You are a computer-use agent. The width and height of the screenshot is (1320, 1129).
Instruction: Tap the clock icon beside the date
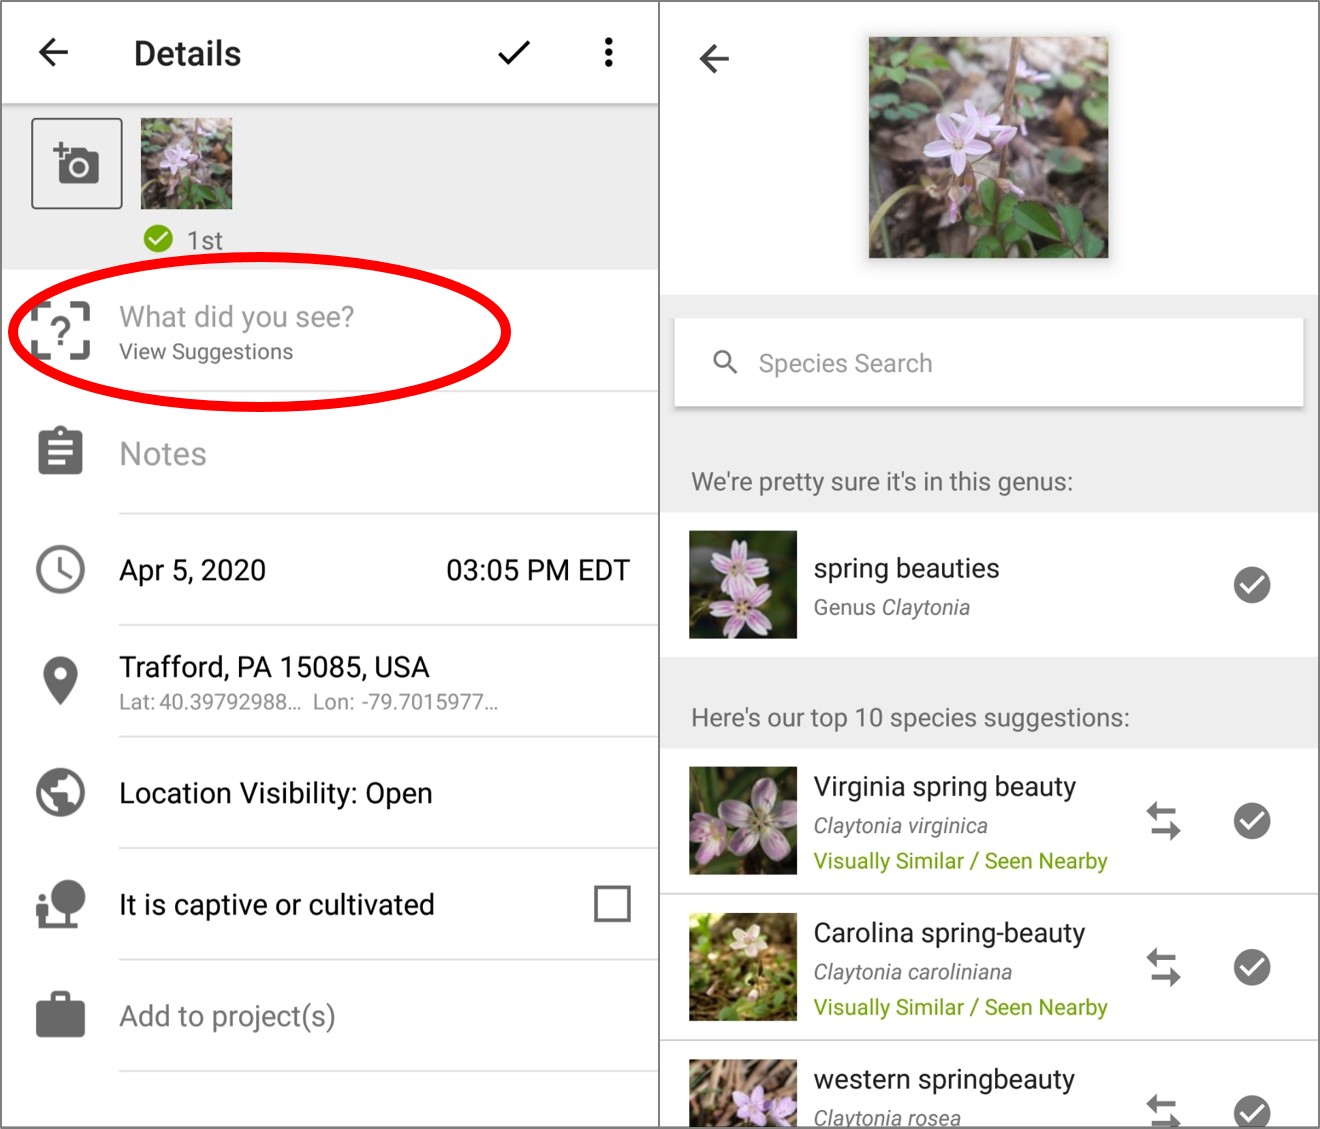pos(60,569)
